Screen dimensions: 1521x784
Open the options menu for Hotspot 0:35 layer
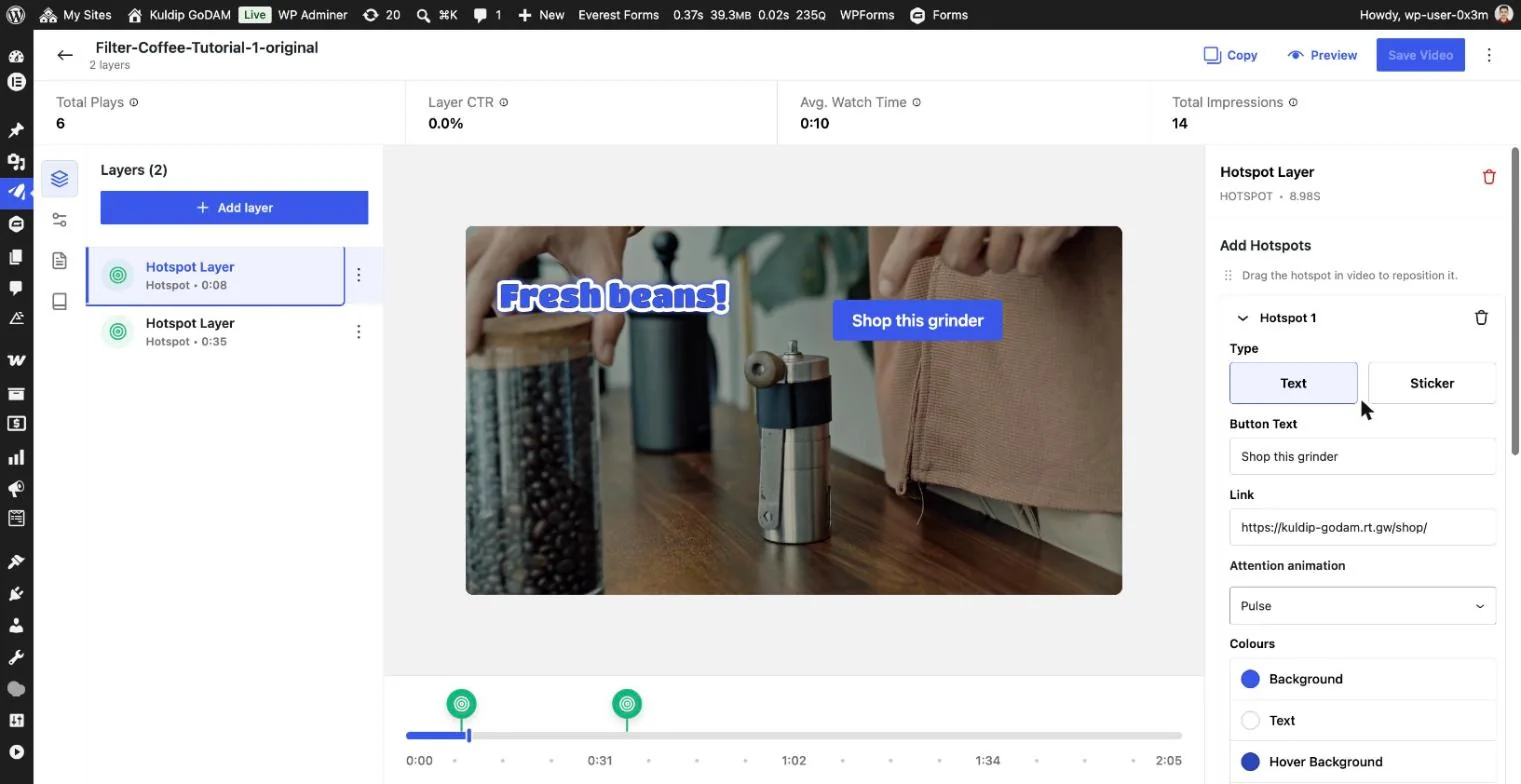coord(359,332)
